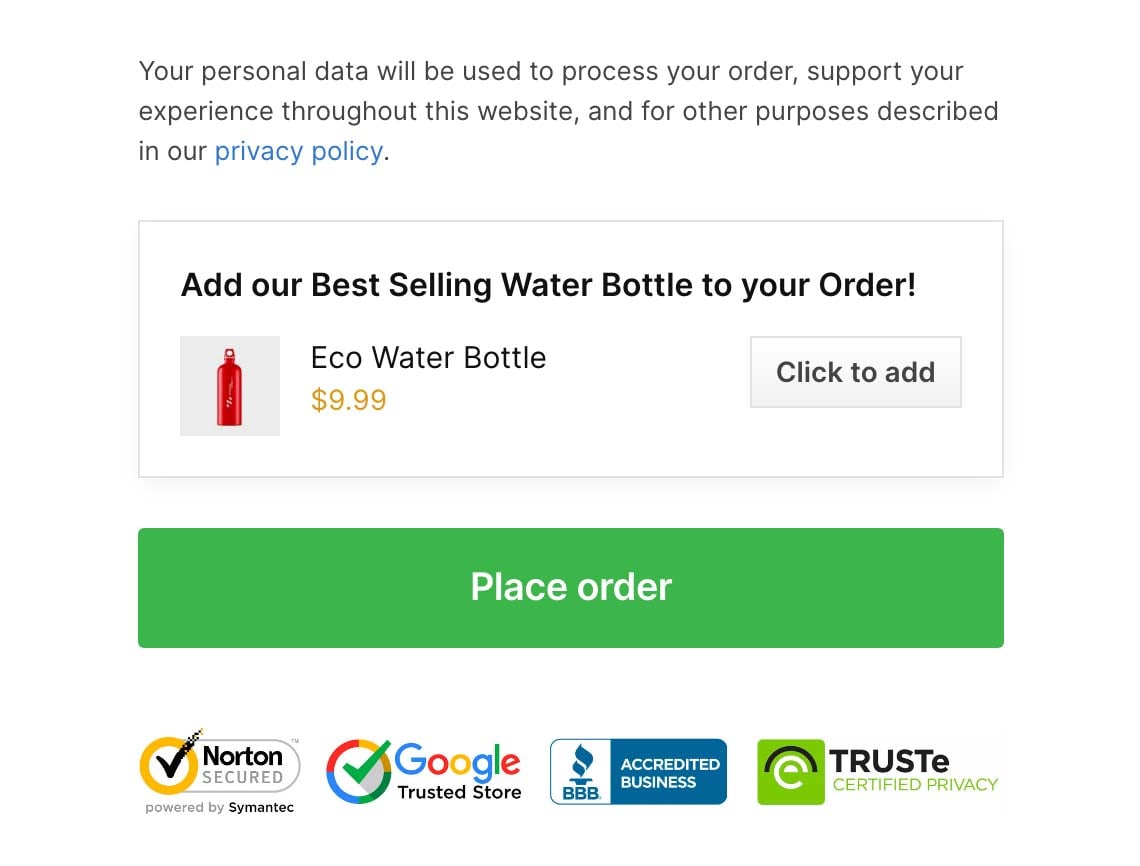The image size is (1140, 866).
Task: Click the BBB Accredited Business badge
Action: pyautogui.click(x=638, y=771)
